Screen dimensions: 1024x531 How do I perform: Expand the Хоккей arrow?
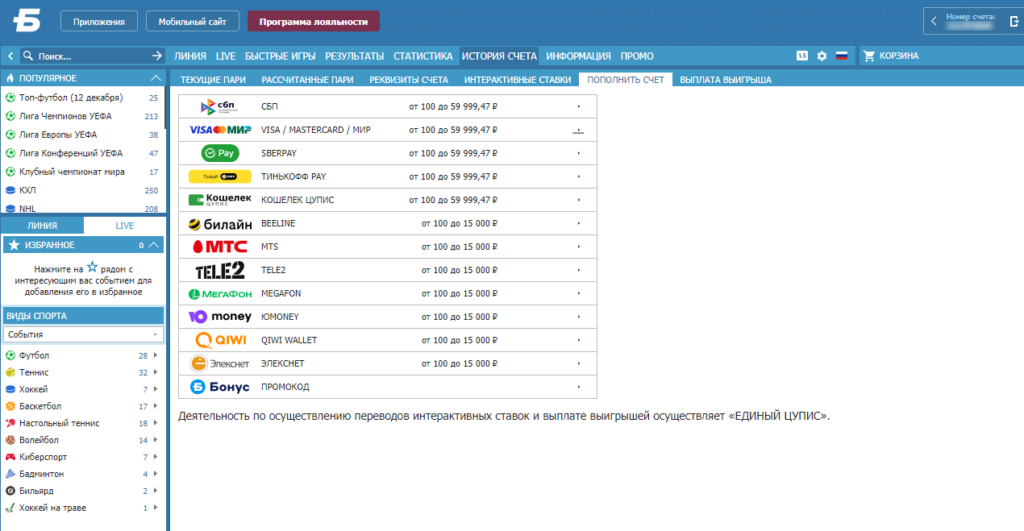click(x=155, y=389)
